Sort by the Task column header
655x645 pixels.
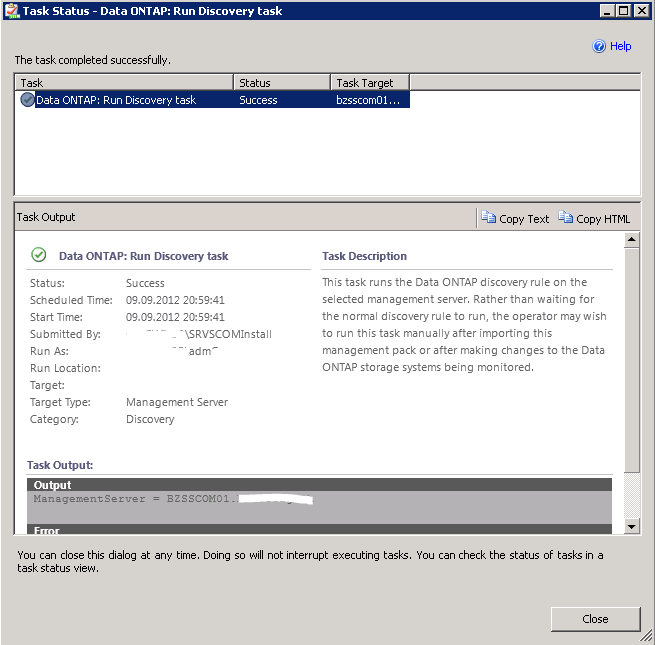[x=124, y=82]
